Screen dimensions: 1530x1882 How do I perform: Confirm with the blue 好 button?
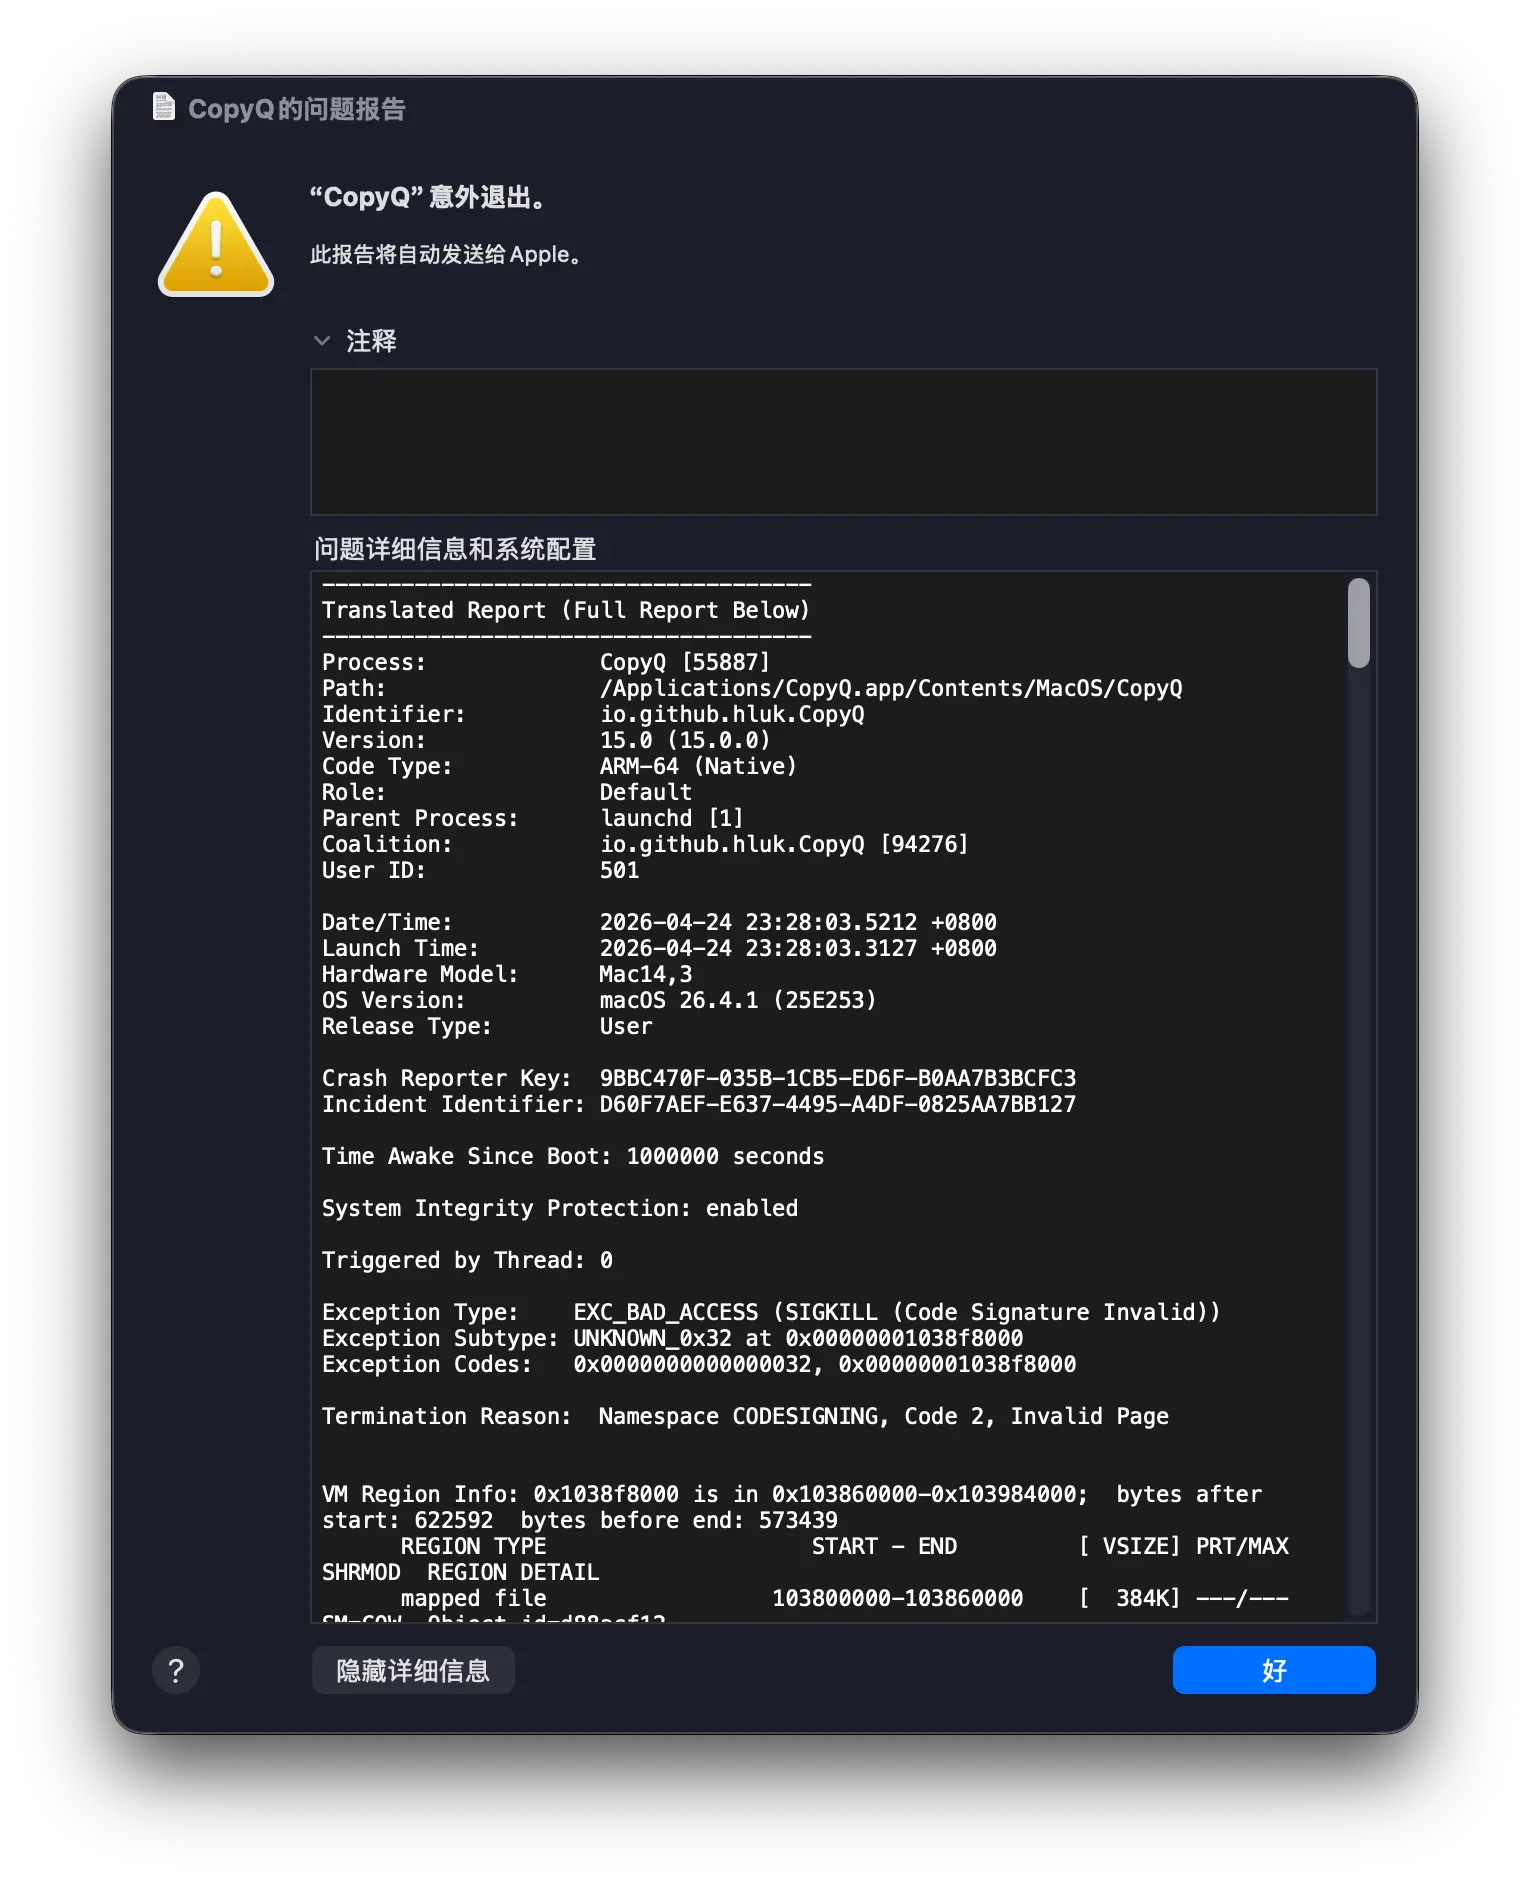(x=1274, y=1670)
